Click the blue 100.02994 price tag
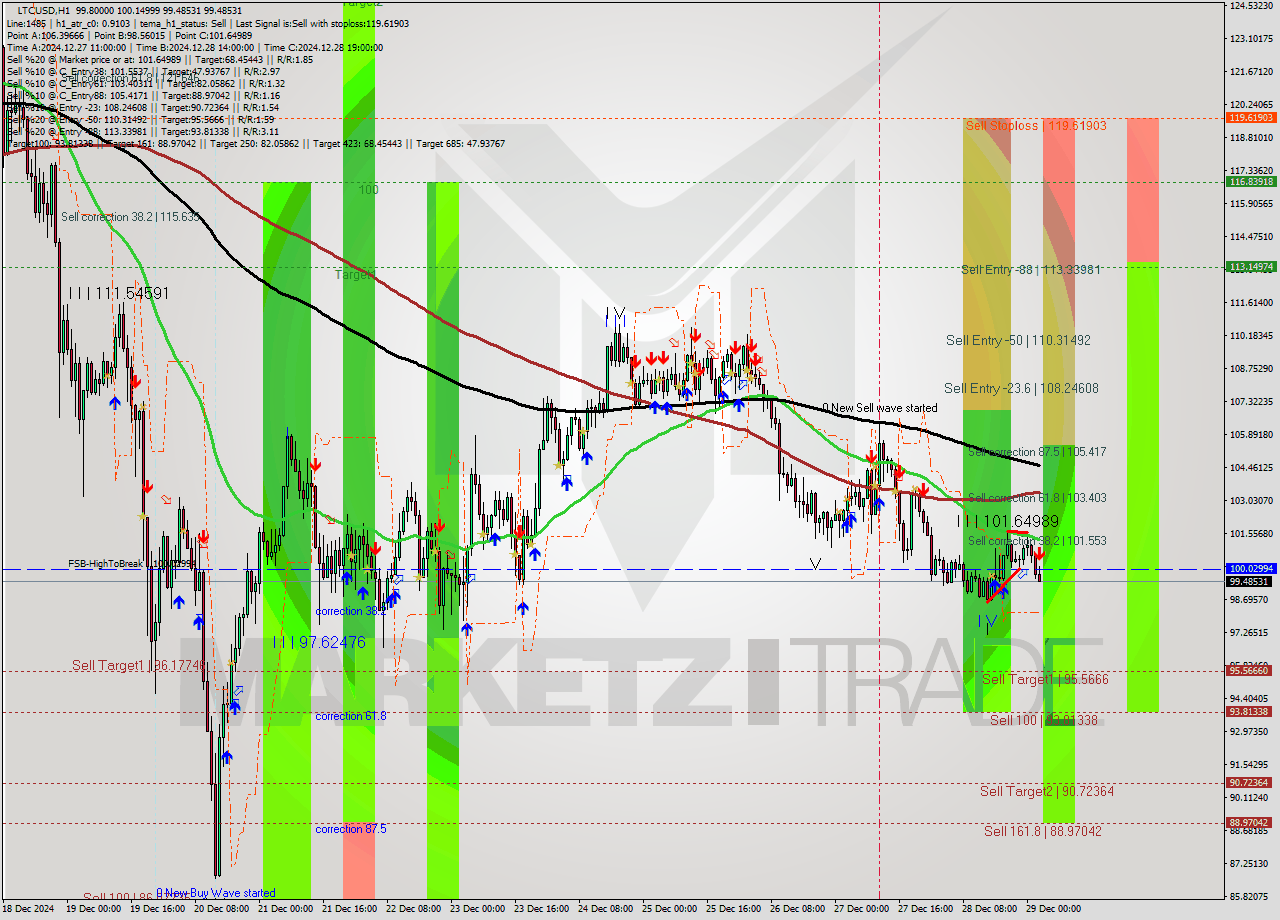 click(x=1250, y=569)
